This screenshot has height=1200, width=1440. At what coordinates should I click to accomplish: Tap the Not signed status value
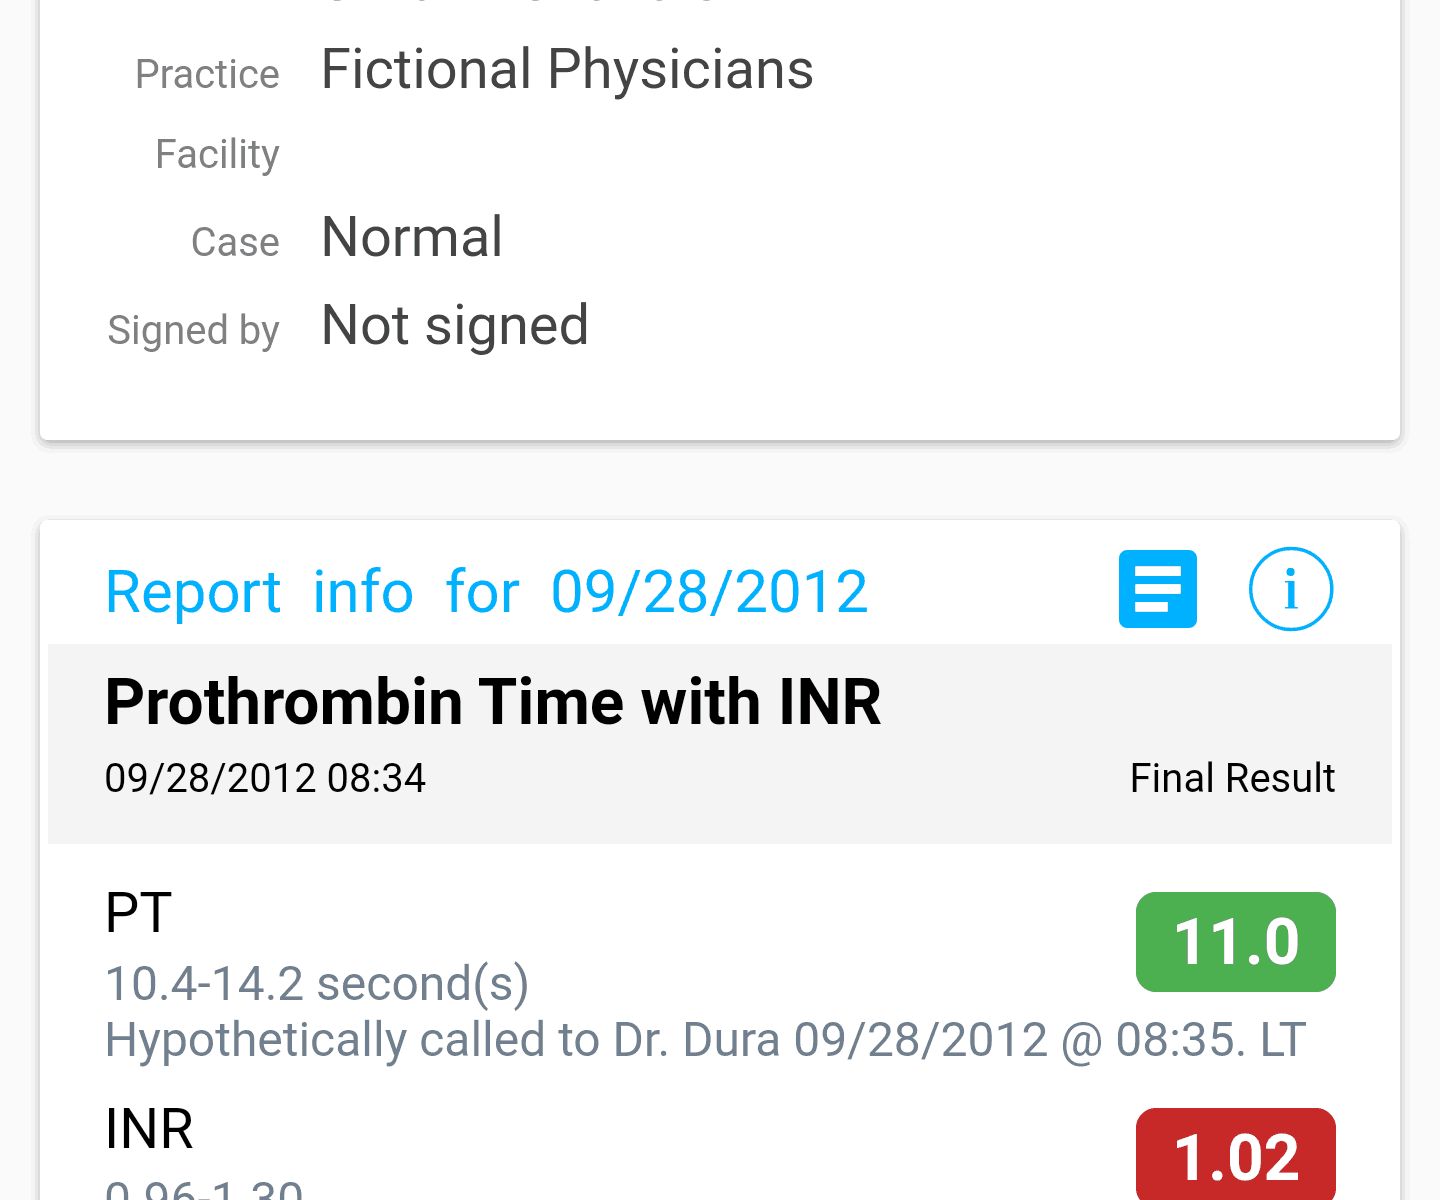(455, 326)
